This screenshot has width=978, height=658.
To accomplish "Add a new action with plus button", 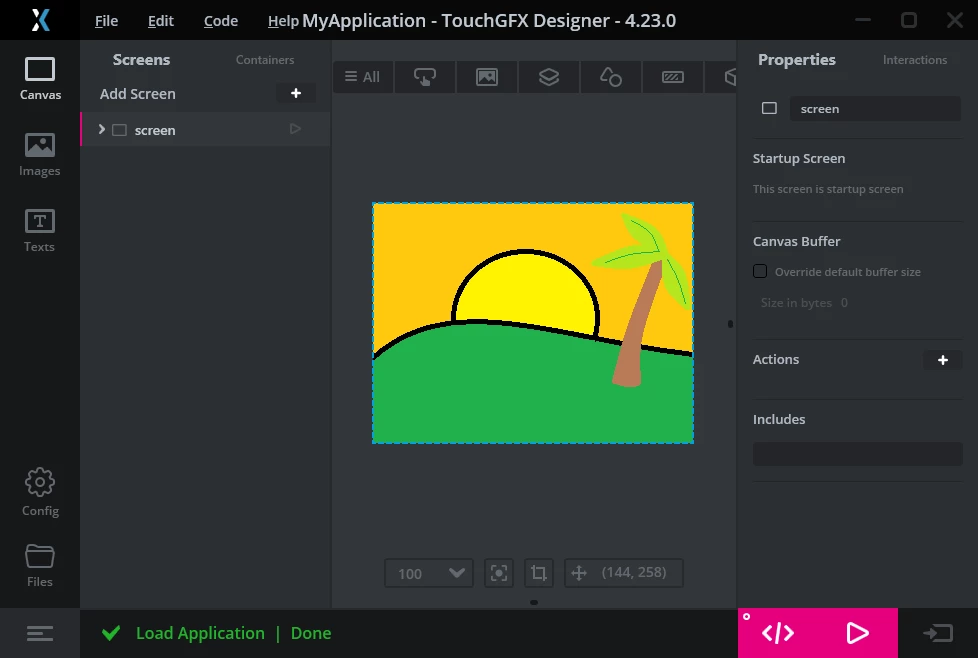I will pyautogui.click(x=942, y=360).
